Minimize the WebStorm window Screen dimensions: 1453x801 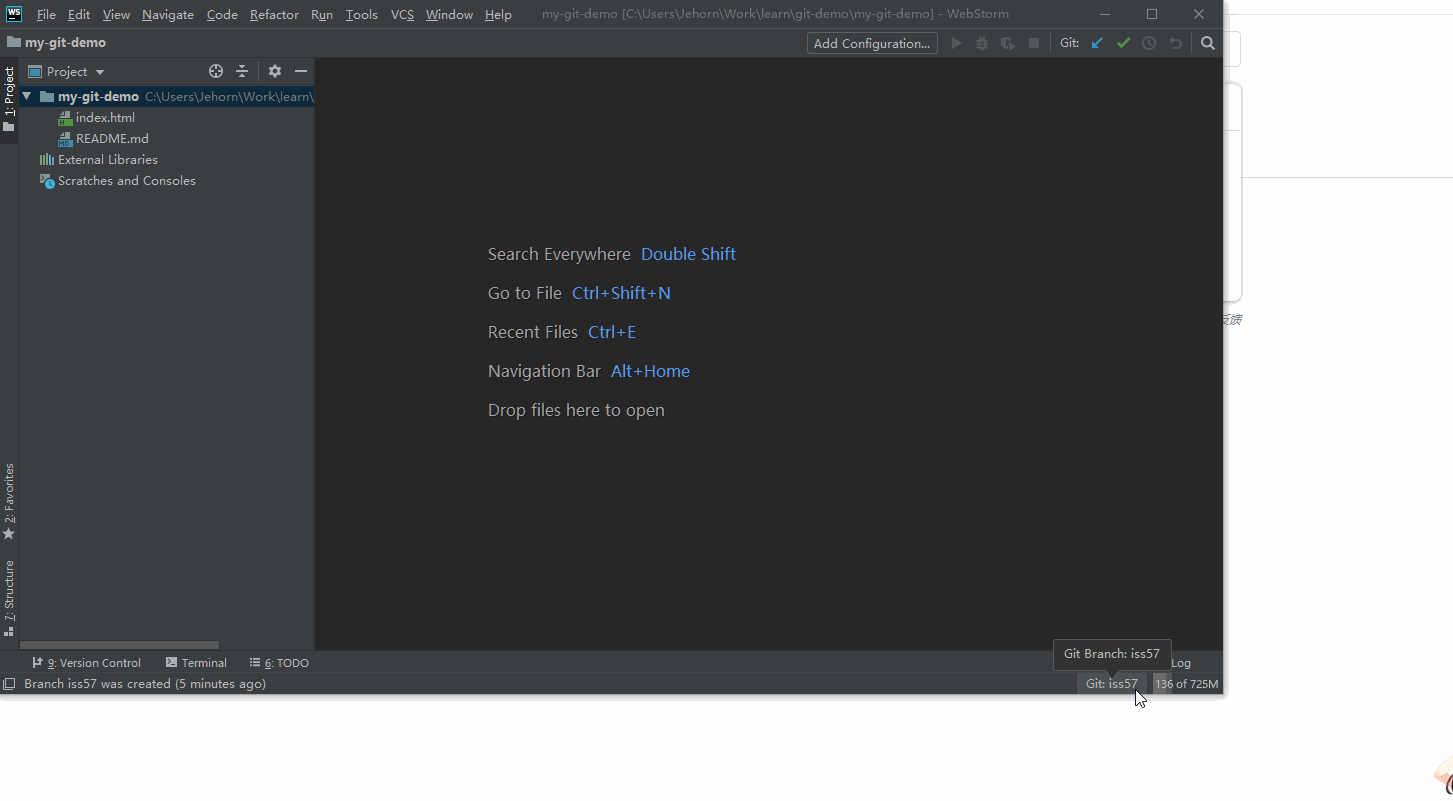[1105, 14]
